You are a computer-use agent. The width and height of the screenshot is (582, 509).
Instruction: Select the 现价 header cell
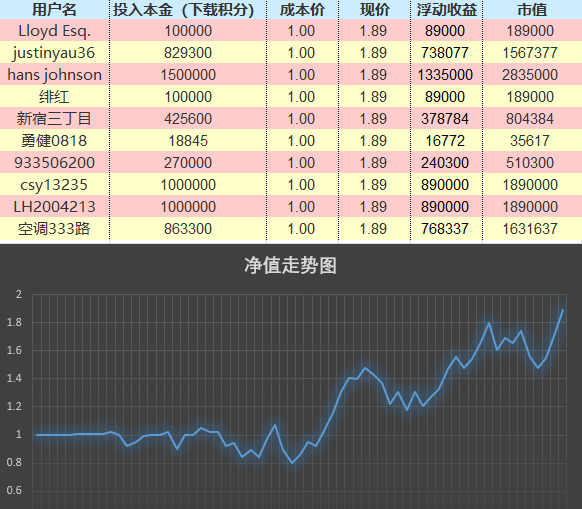374,10
